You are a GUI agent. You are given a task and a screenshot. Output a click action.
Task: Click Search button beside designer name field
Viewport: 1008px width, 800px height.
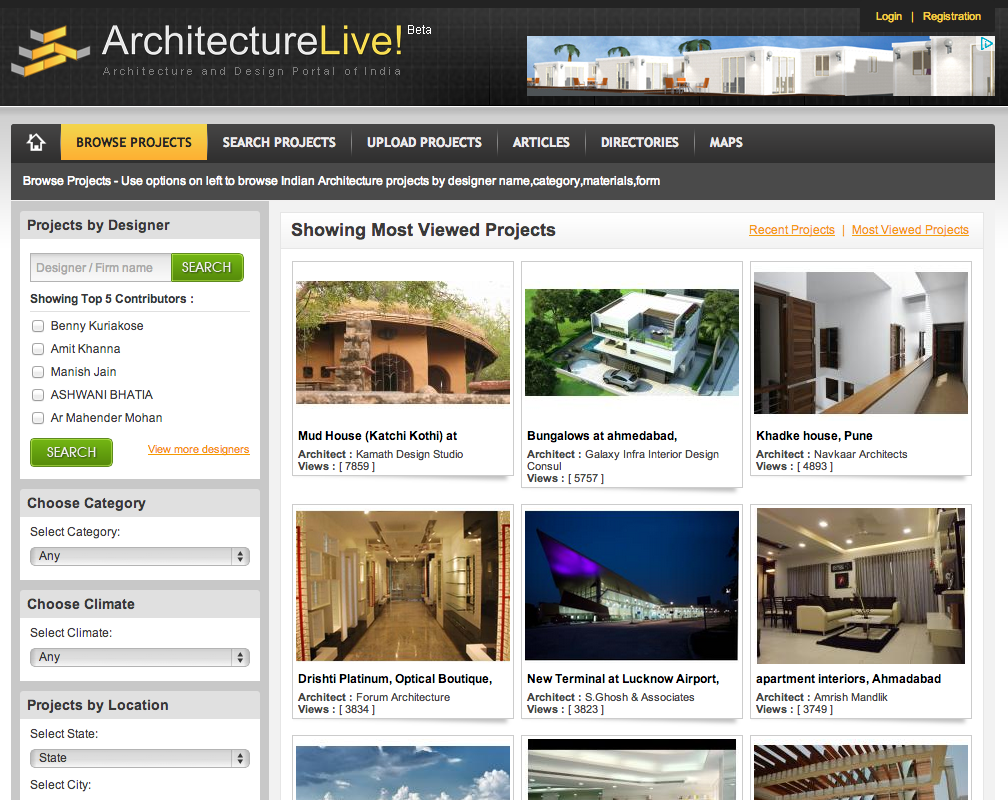(x=207, y=268)
